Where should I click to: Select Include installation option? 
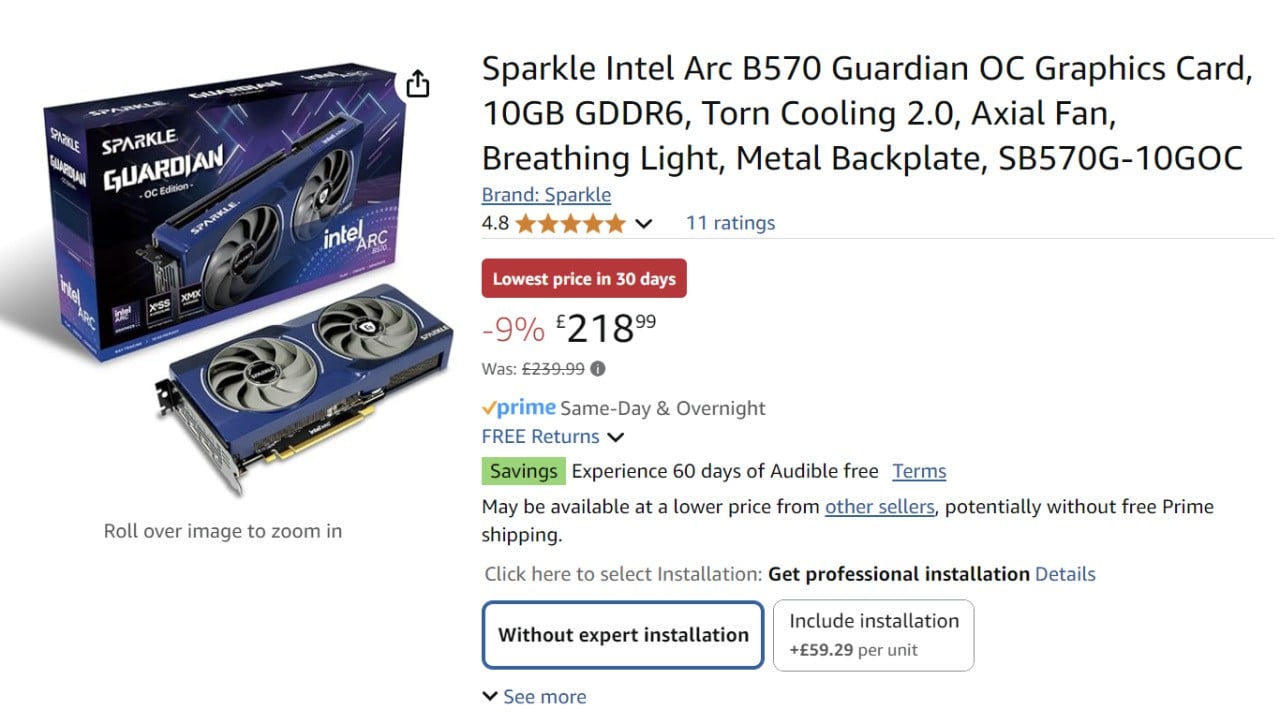tap(873, 634)
